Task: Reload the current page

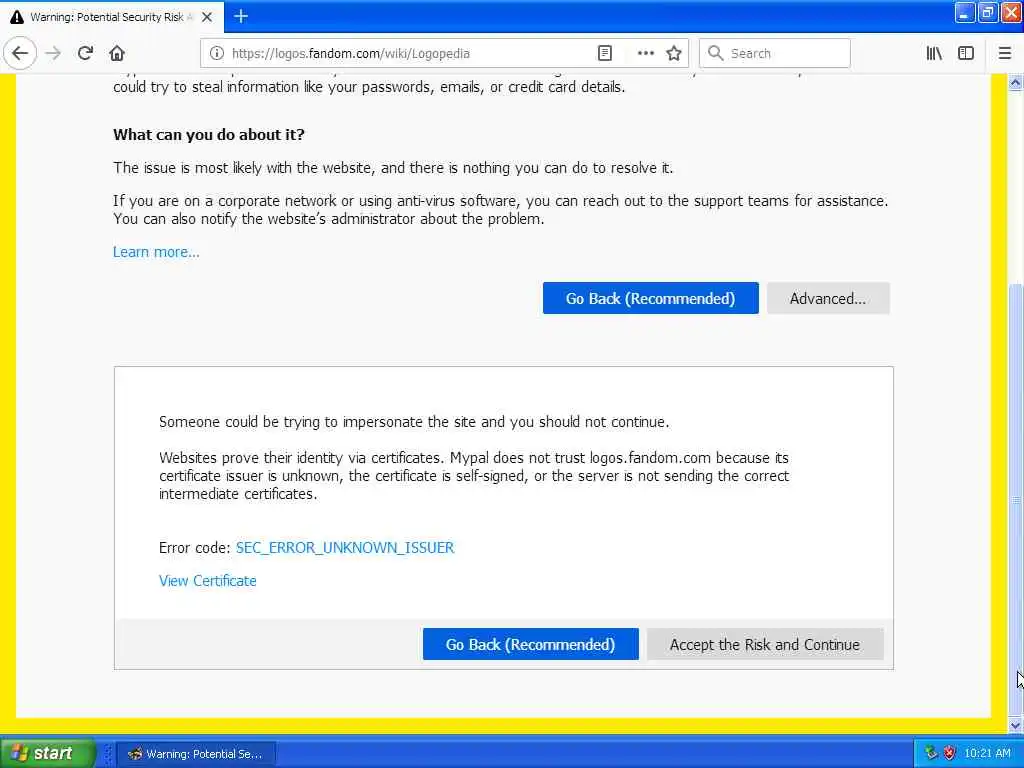Action: tap(85, 53)
